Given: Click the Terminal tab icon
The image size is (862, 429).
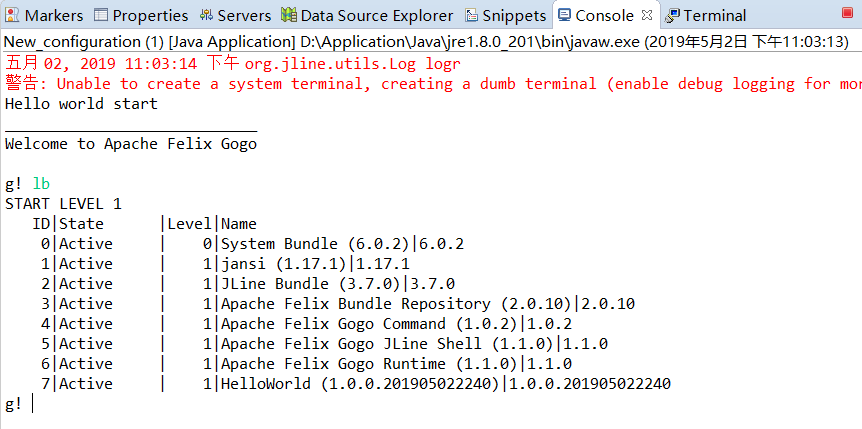Looking at the screenshot, I should (x=672, y=15).
